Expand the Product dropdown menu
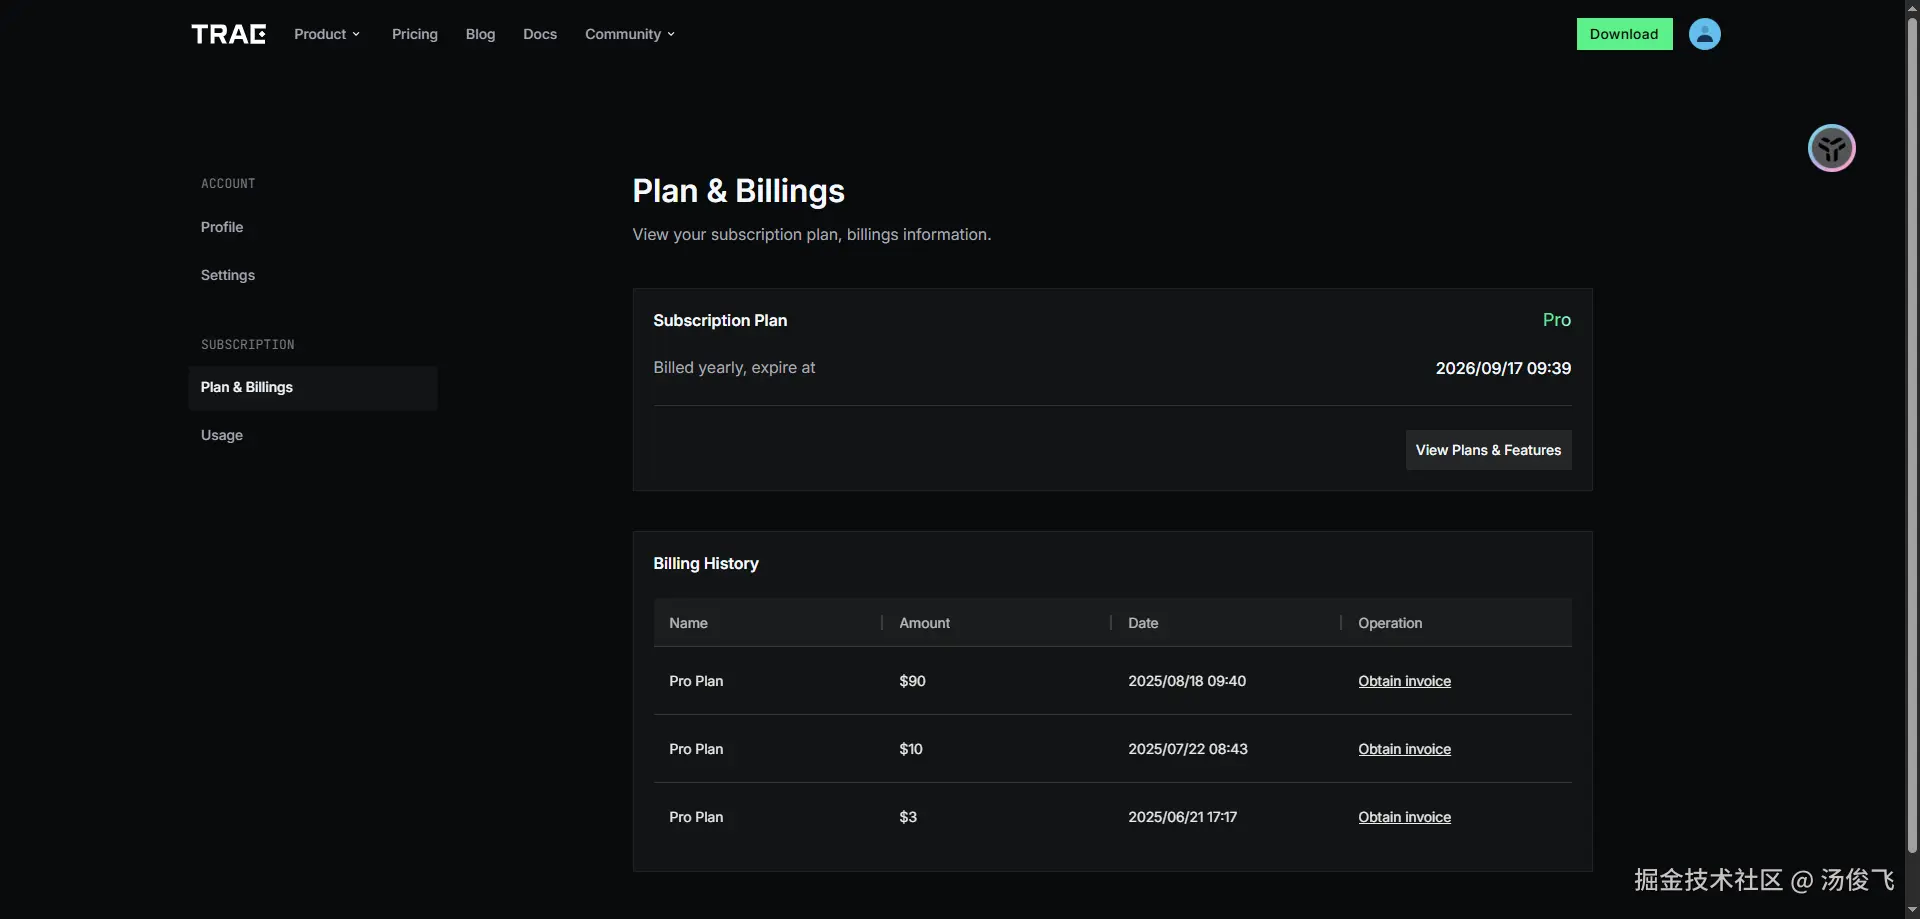1920x919 pixels. click(x=326, y=34)
